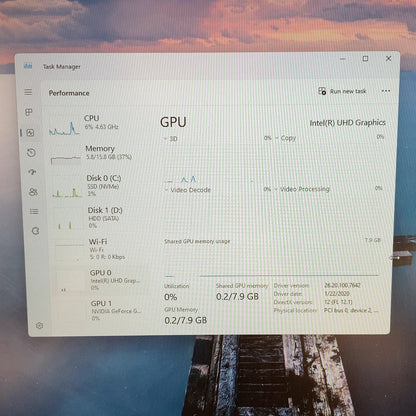Click the Driver date 1/22/2020 value

tap(337, 294)
